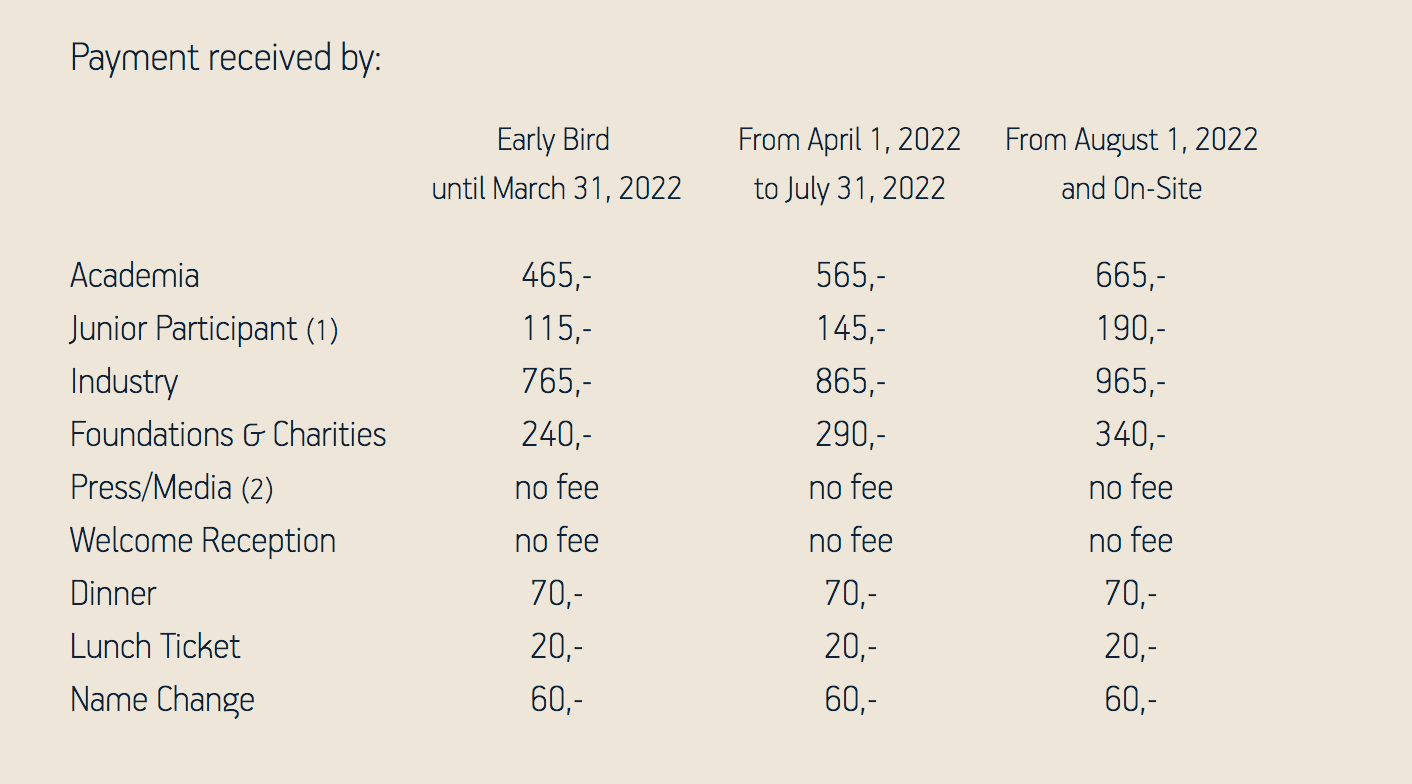Click 'to July 31, 2022' subheader
1412x784 pixels.
[x=850, y=188]
